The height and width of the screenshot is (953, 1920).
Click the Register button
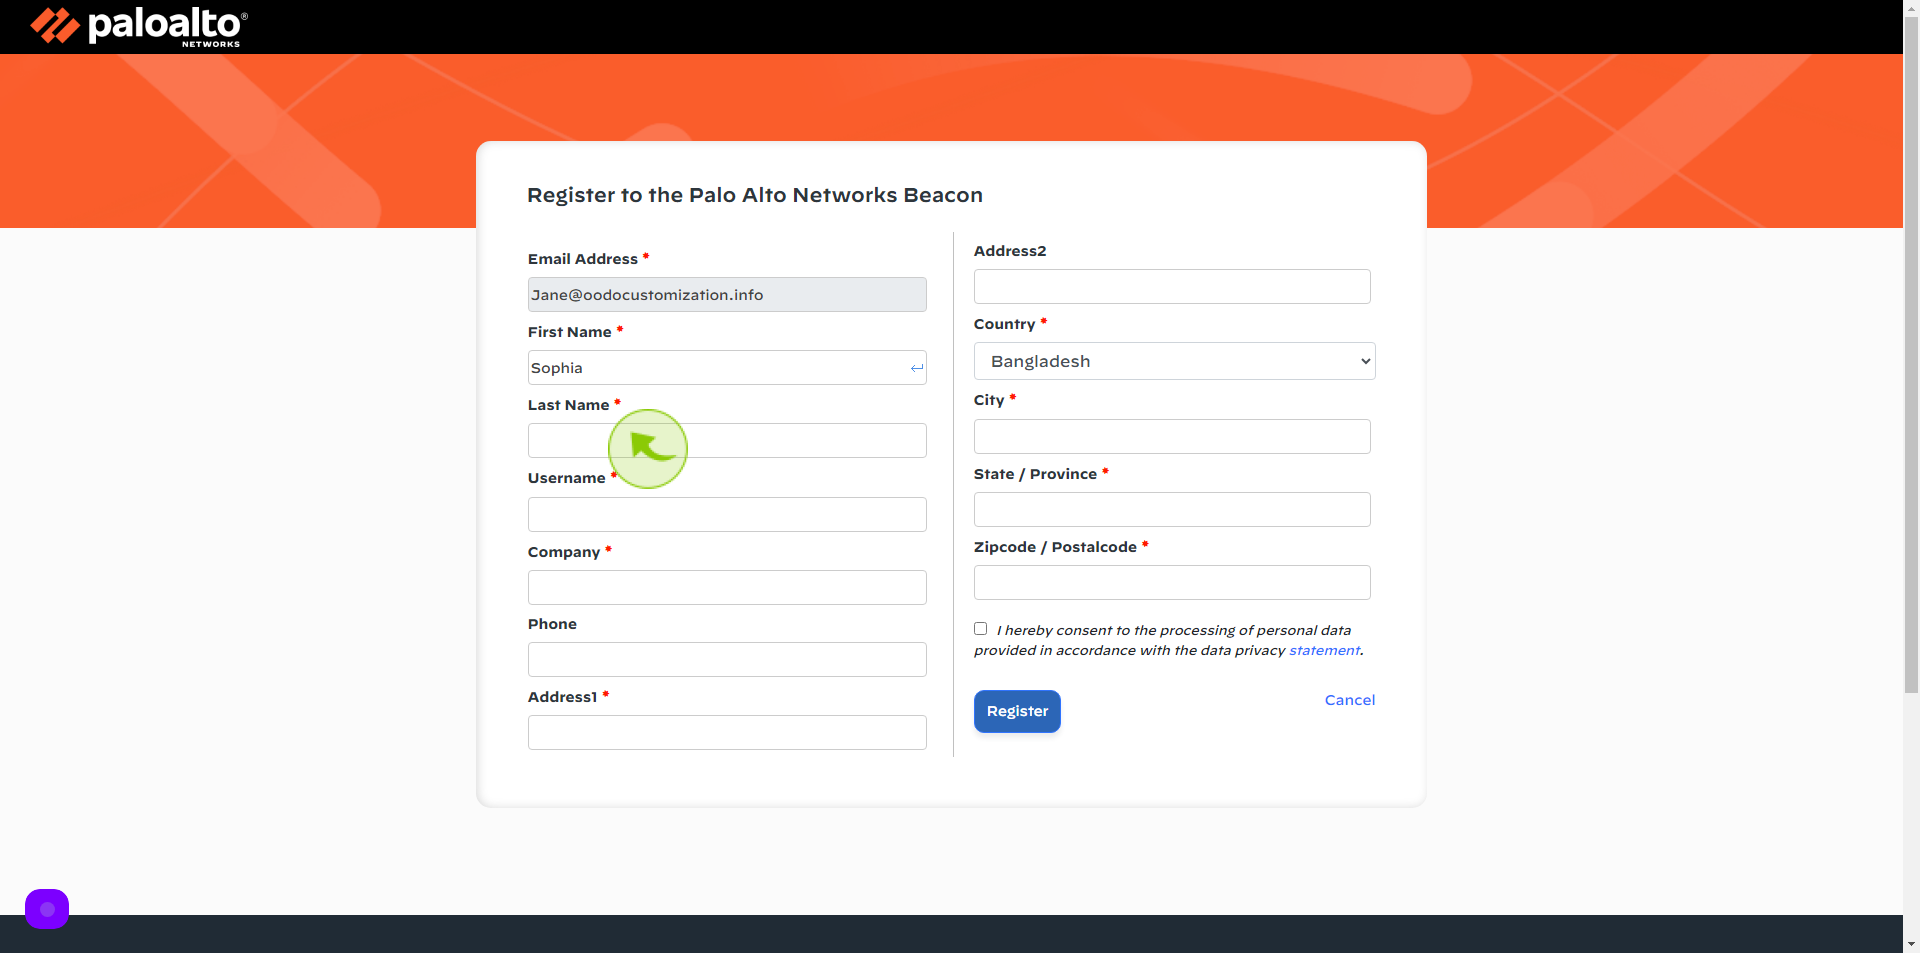(1017, 711)
